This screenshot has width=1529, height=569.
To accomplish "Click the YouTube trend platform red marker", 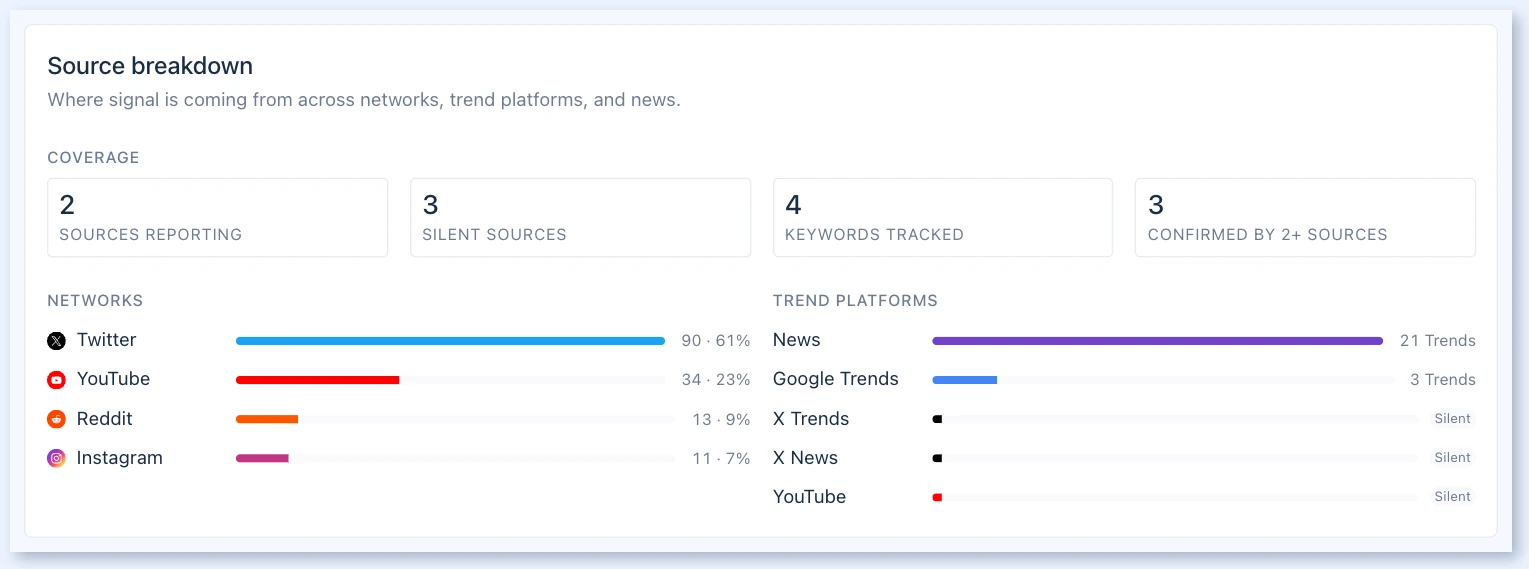I will click(x=937, y=497).
